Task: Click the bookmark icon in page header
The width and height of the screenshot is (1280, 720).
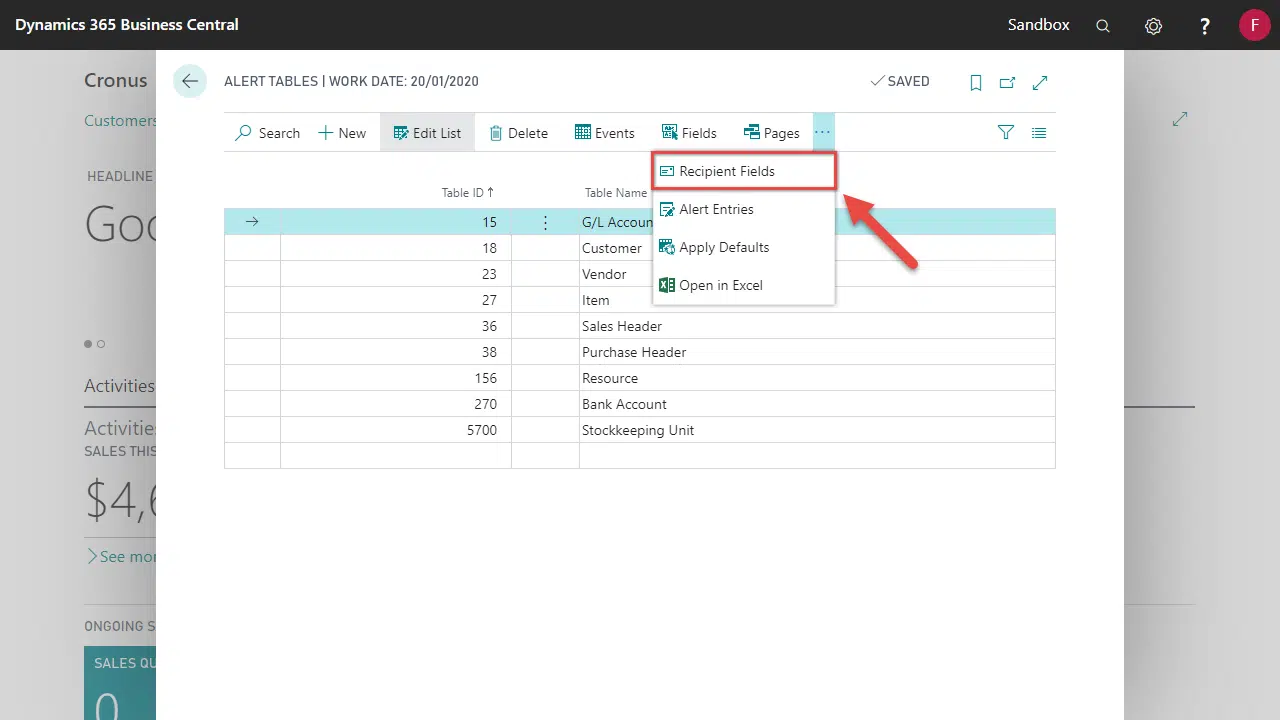Action: pyautogui.click(x=976, y=83)
